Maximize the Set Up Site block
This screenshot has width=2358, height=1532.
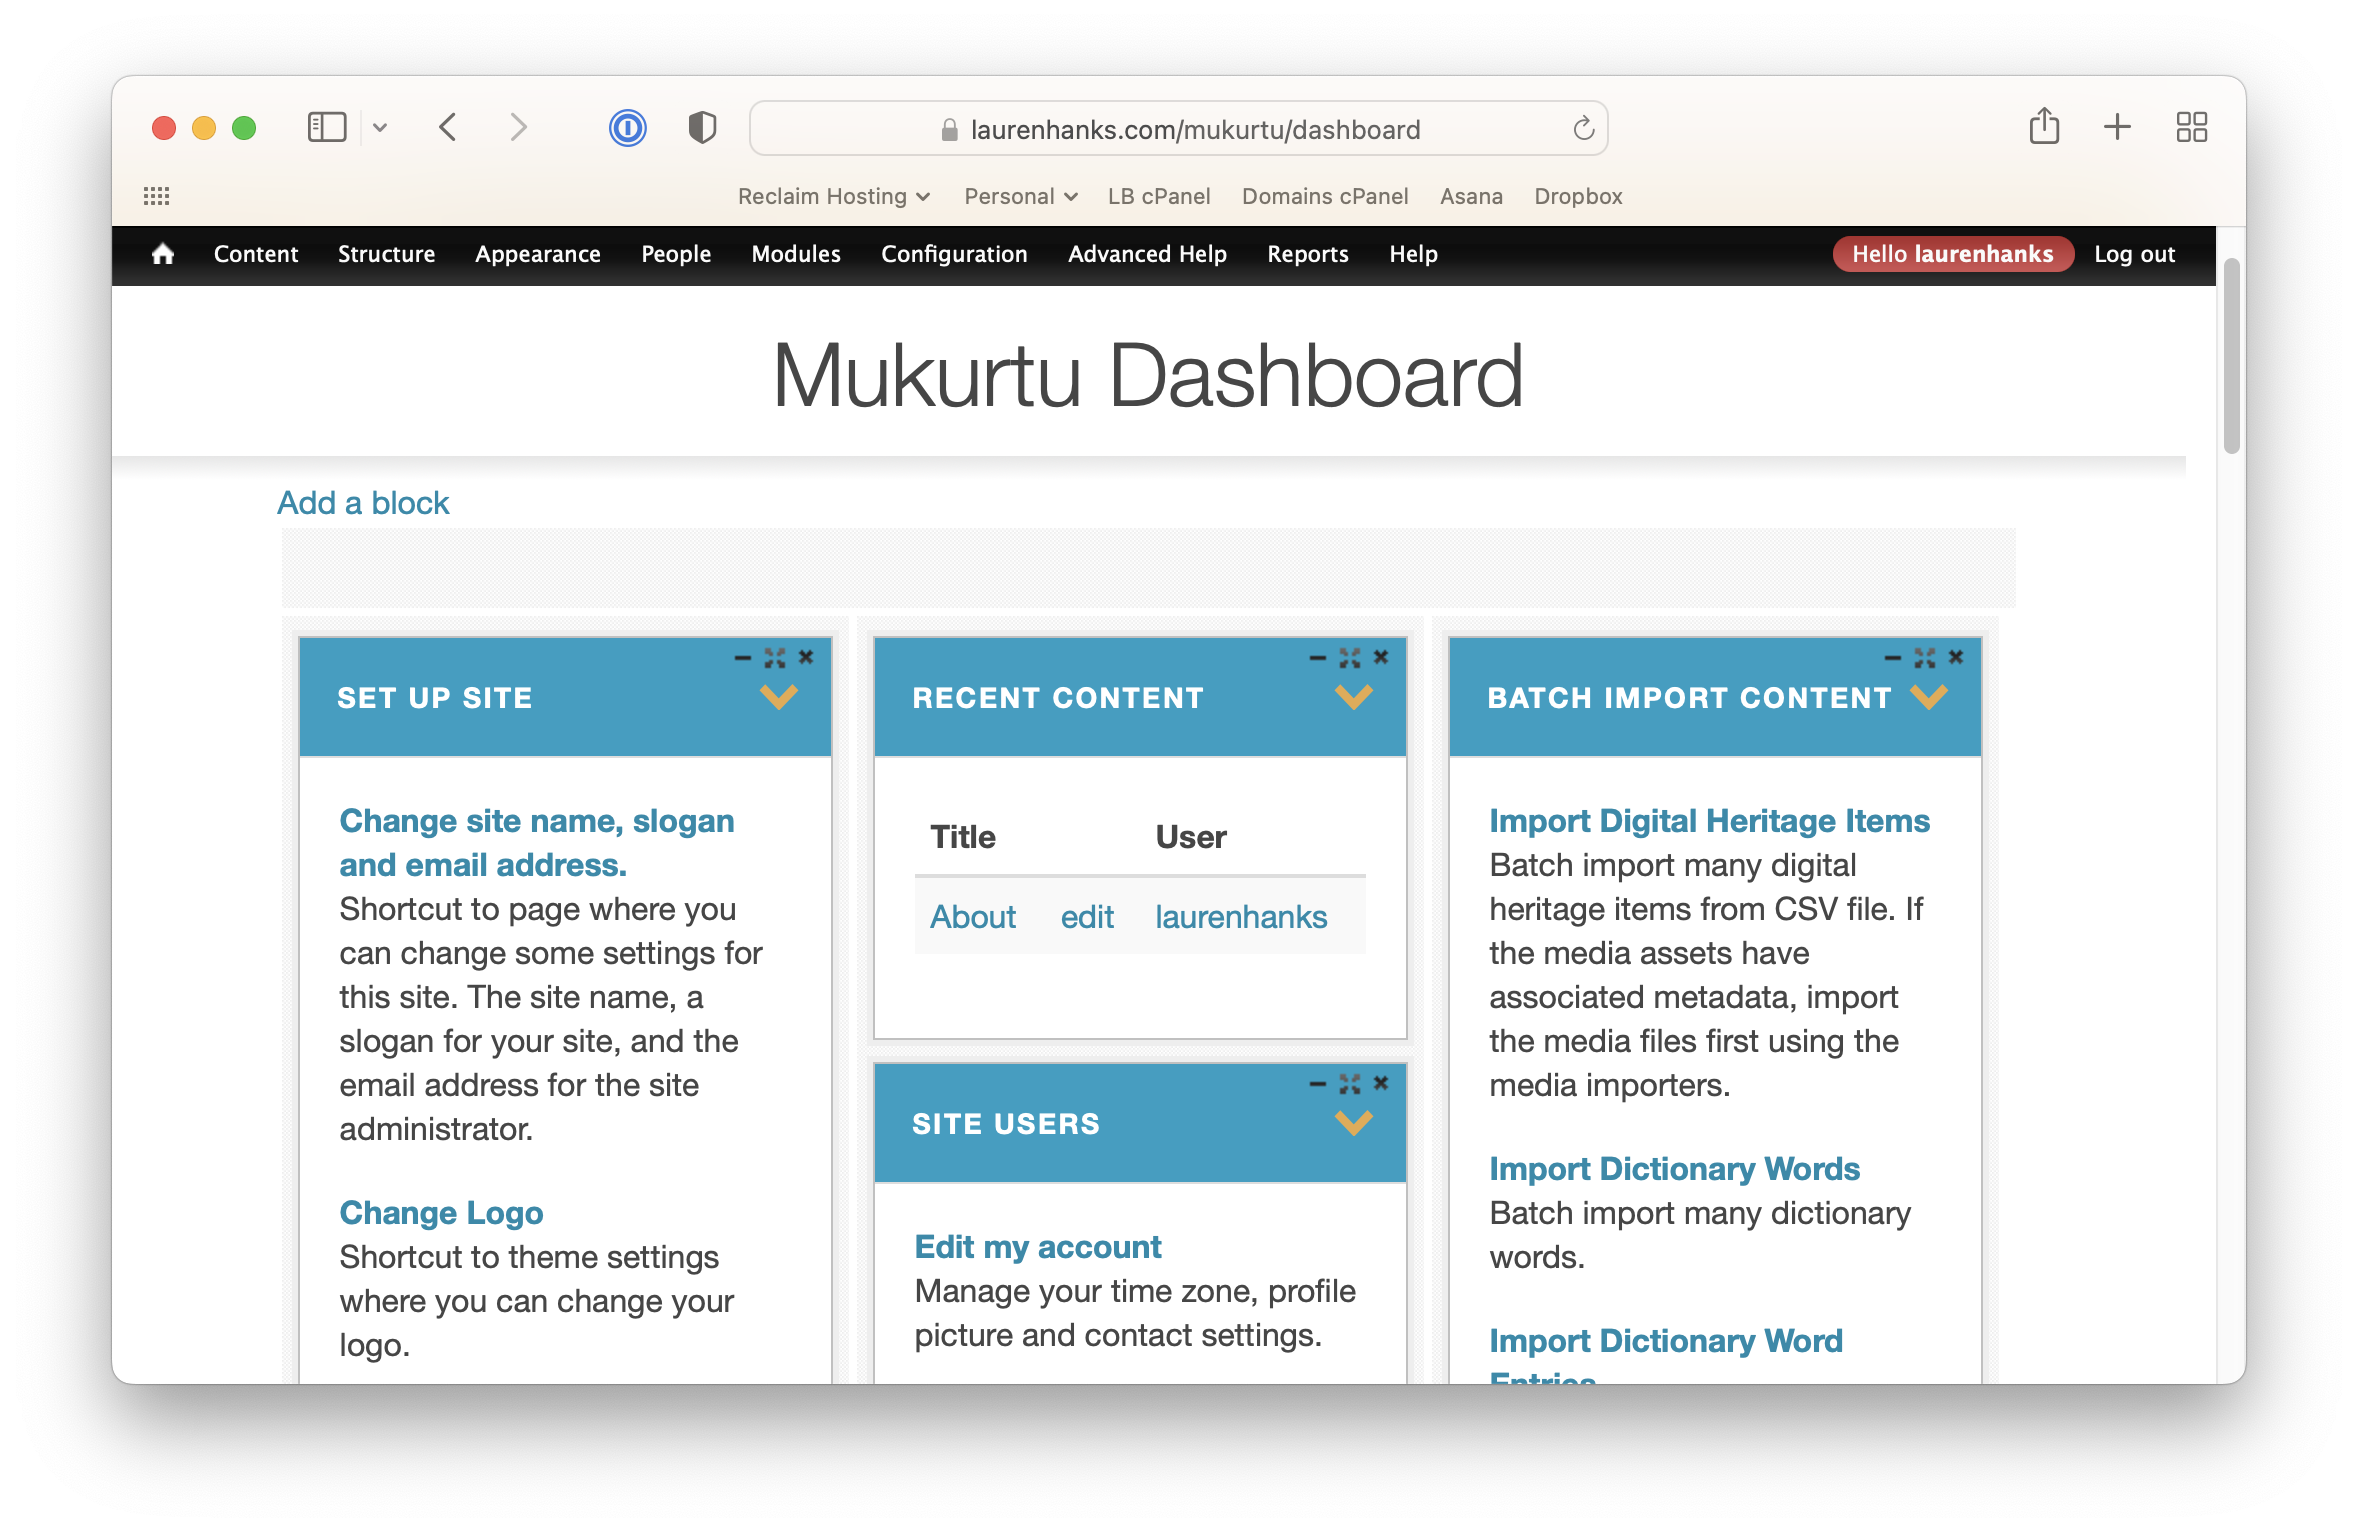[774, 658]
